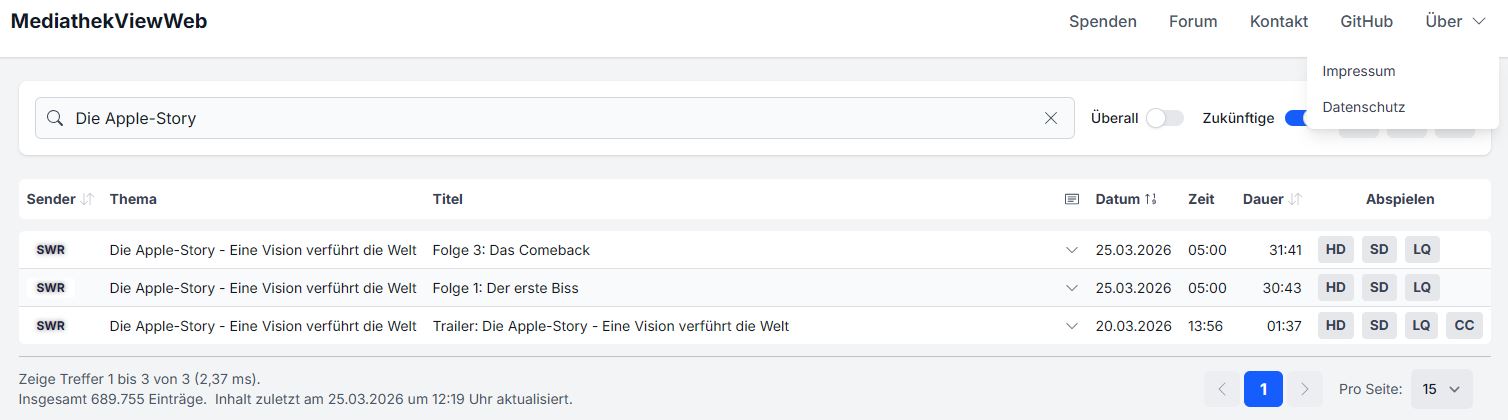Viewport: 1508px width, 420px height.
Task: Open the Pro Seite count dropdown
Action: 1441,389
